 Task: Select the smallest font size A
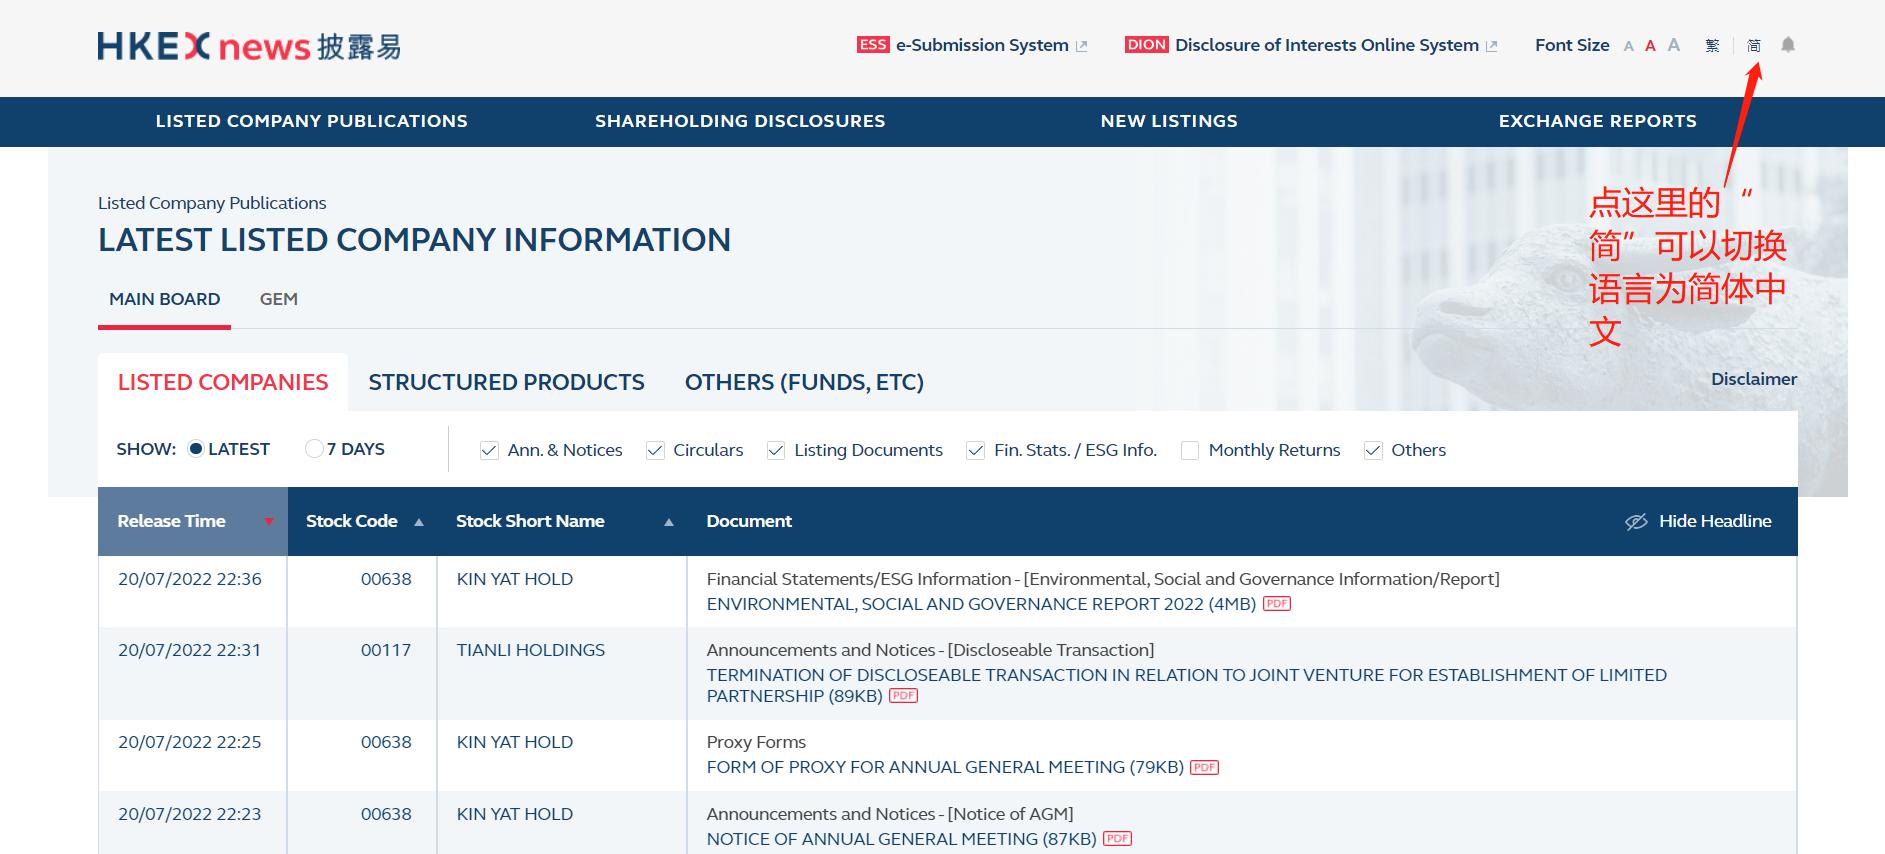pyautogui.click(x=1628, y=46)
